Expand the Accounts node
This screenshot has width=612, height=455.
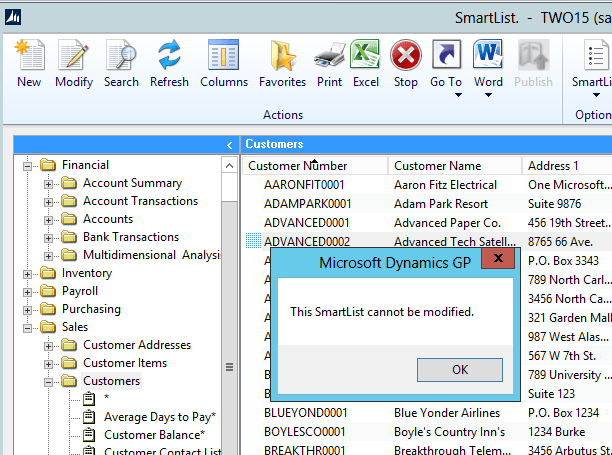[48, 220]
